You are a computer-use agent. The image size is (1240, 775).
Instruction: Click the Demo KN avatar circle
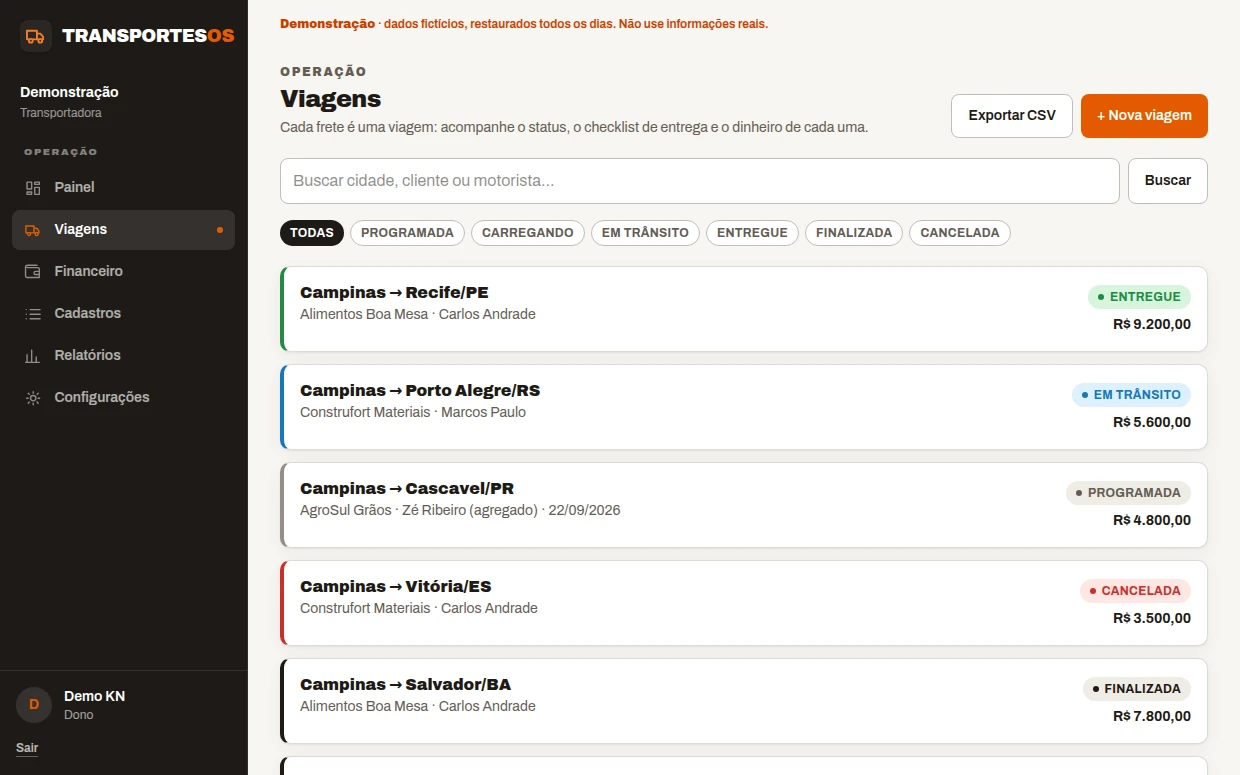pos(34,704)
